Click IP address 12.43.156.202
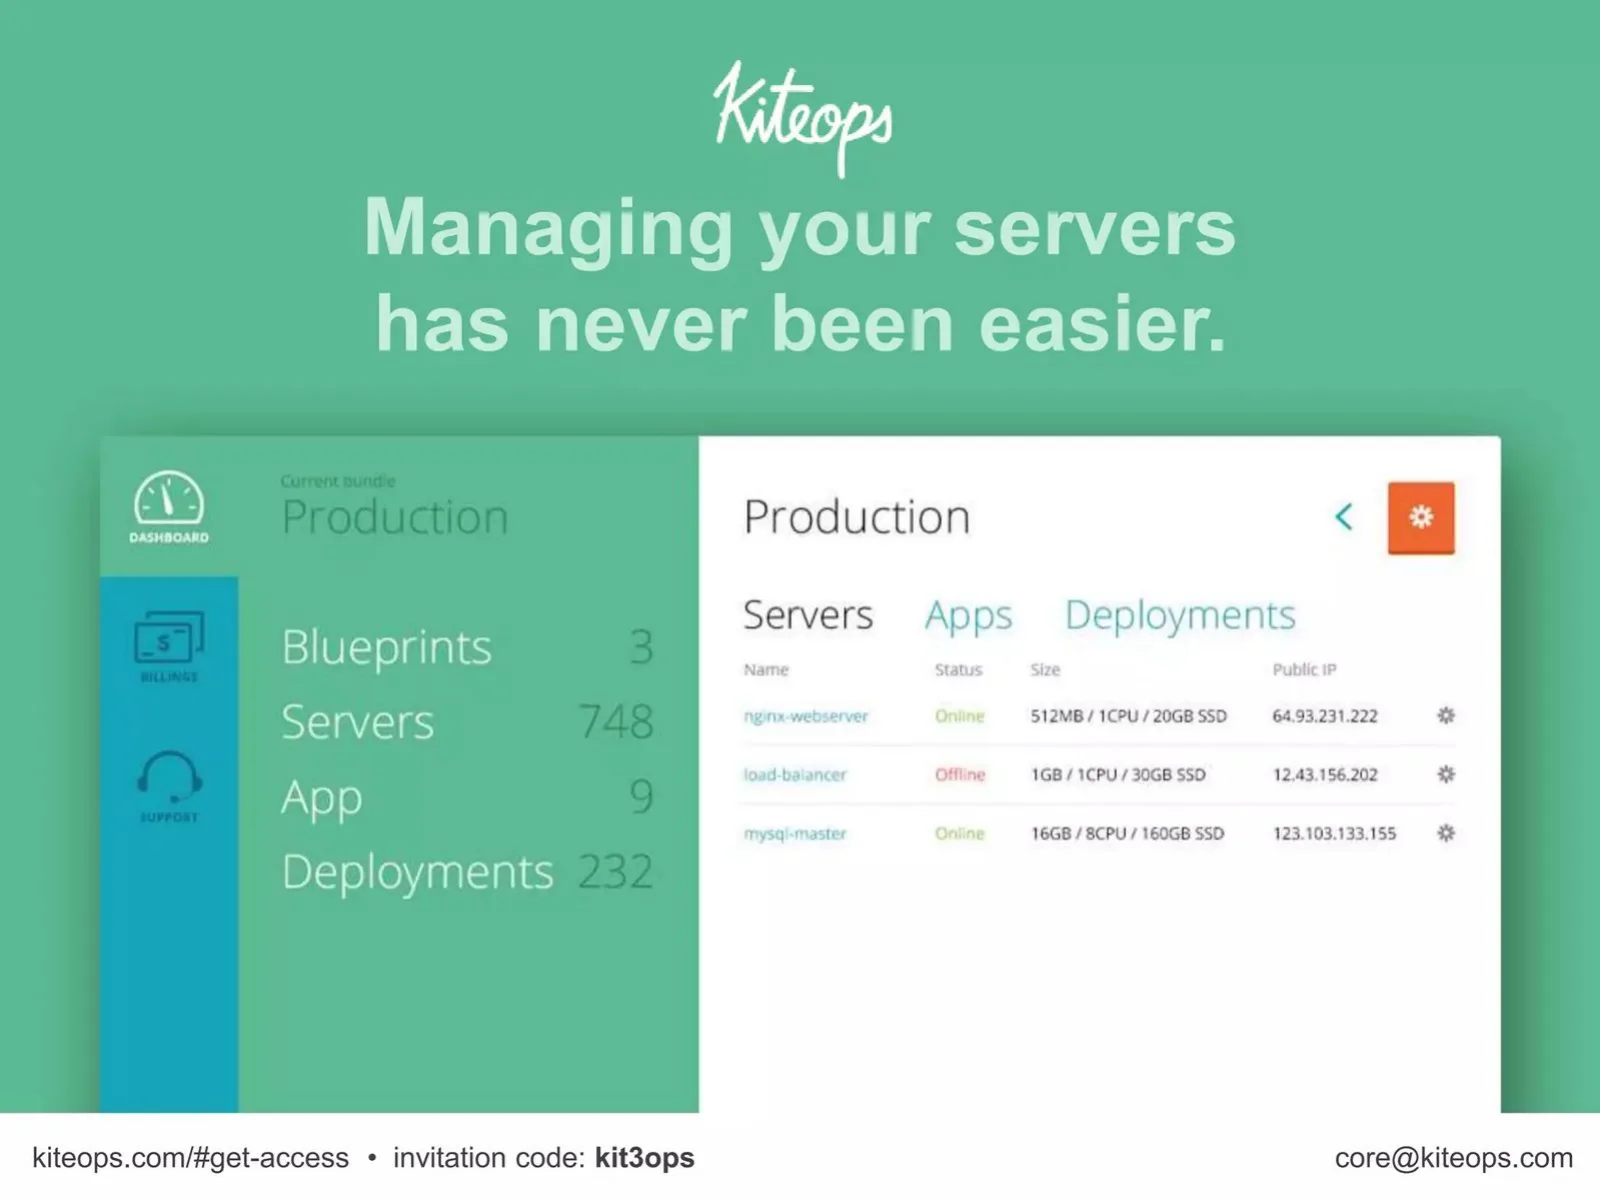Image resolution: width=1600 pixels, height=1200 pixels. coord(1325,774)
